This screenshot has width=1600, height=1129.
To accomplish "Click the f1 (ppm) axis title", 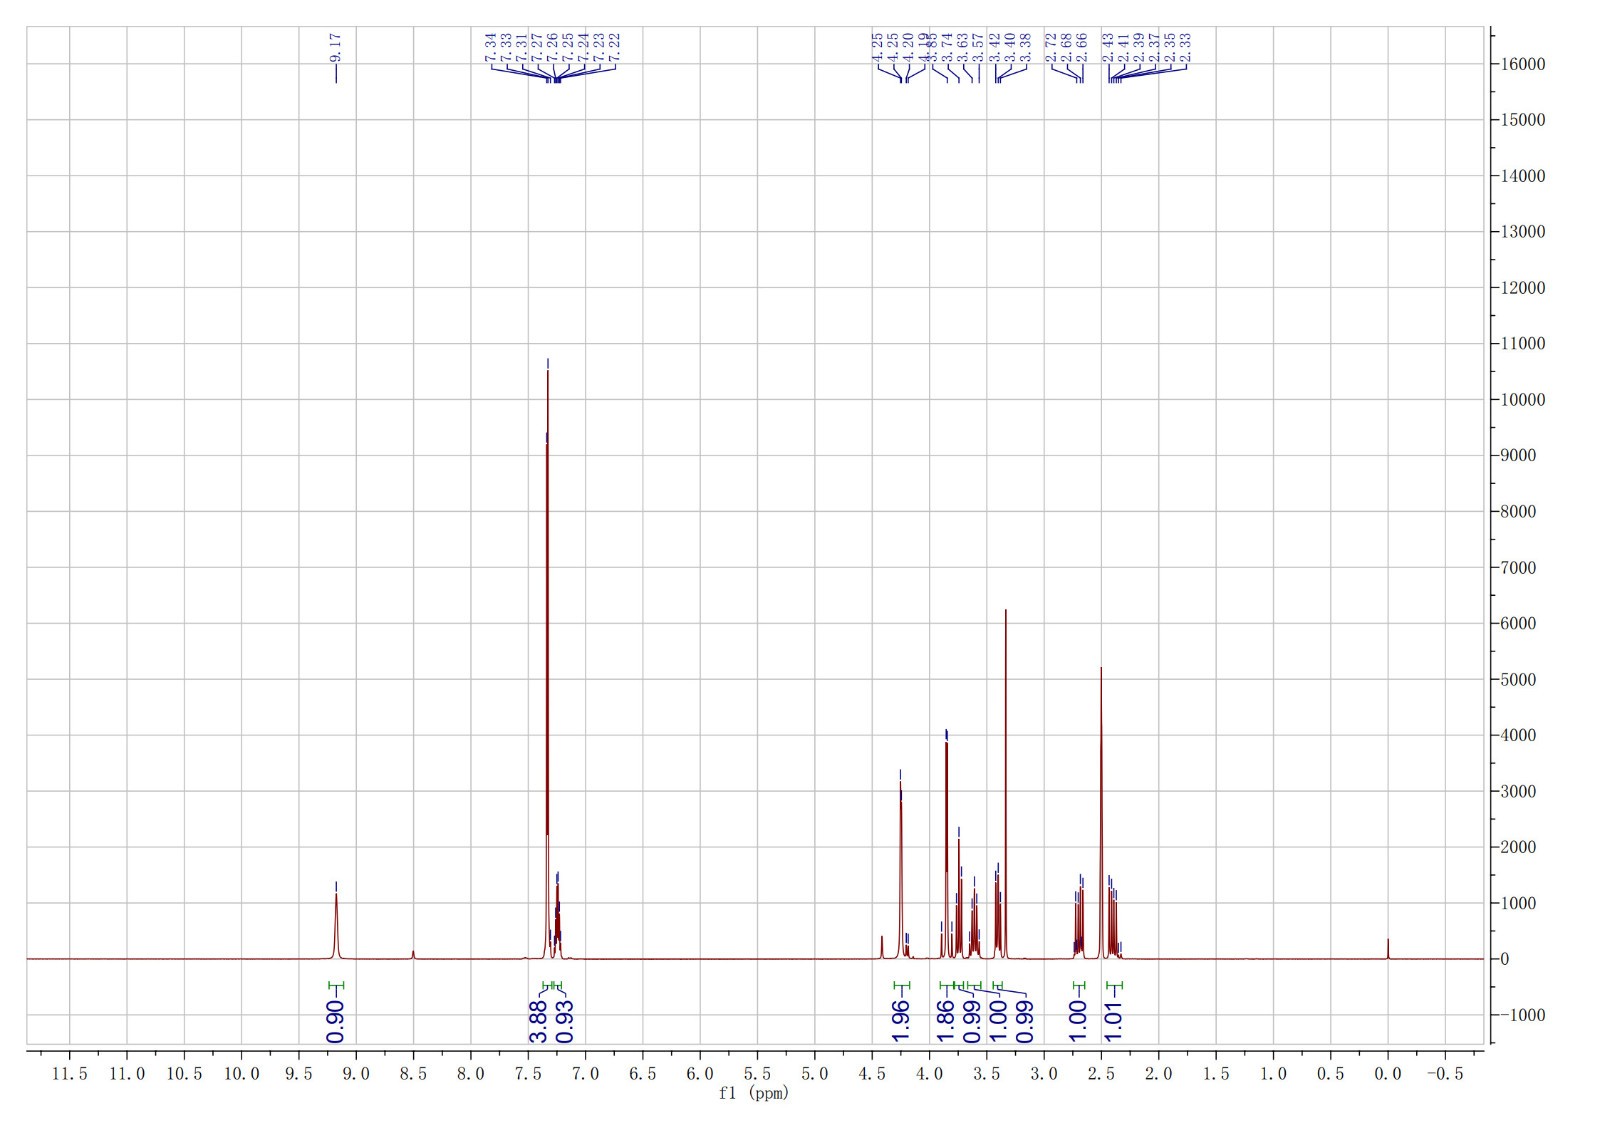I will click(753, 1093).
